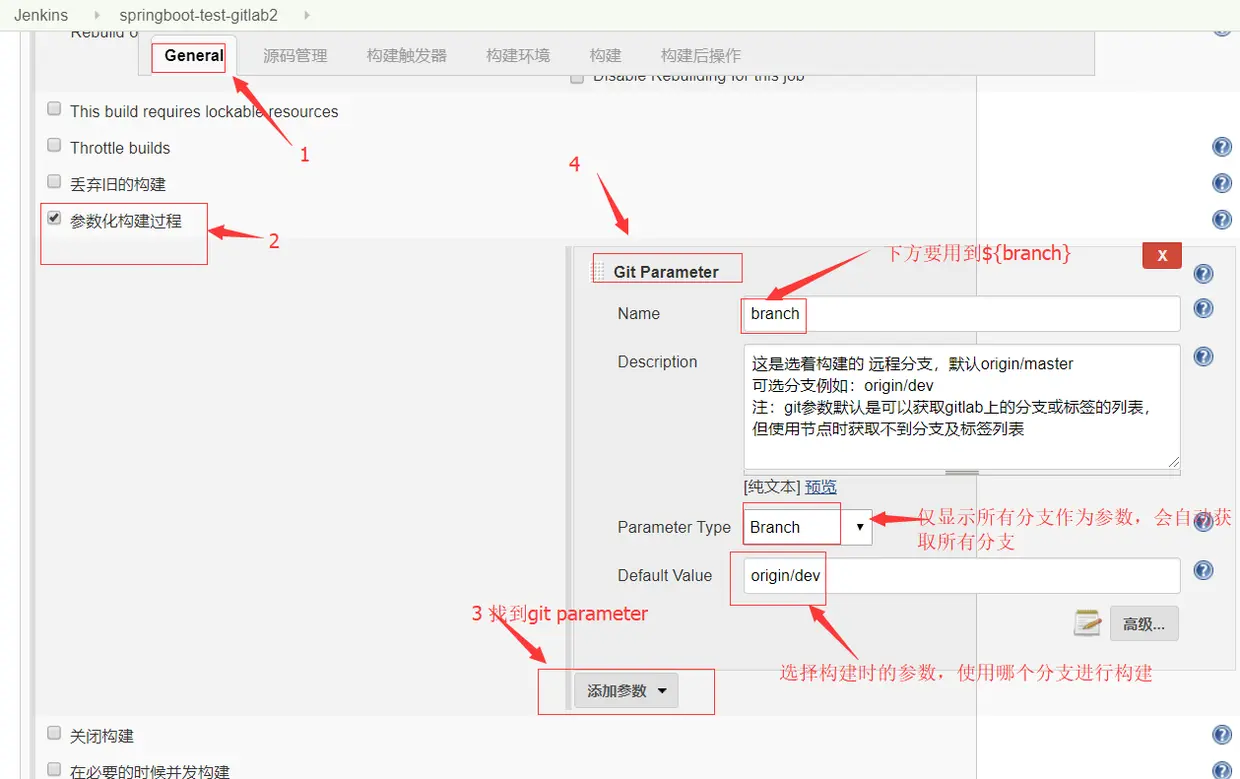Click the 预览 link under Description
Screen dimensions: 1240x779
(x=819, y=487)
